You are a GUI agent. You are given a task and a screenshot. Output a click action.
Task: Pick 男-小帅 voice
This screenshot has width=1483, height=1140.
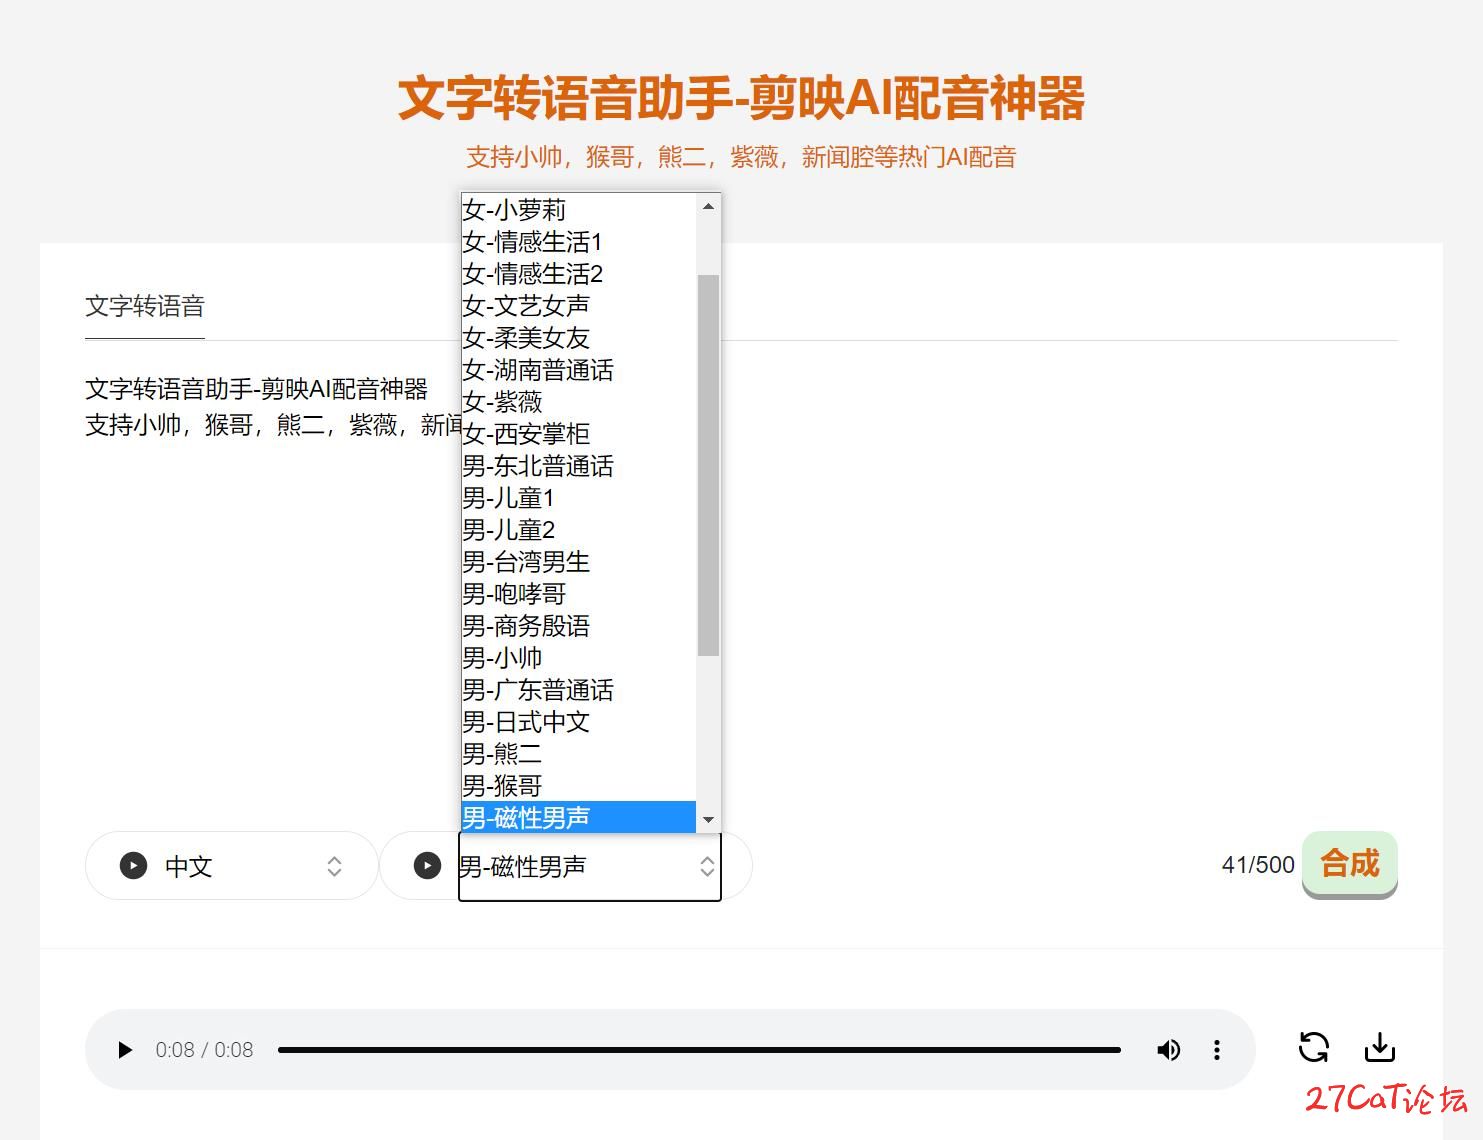point(578,658)
